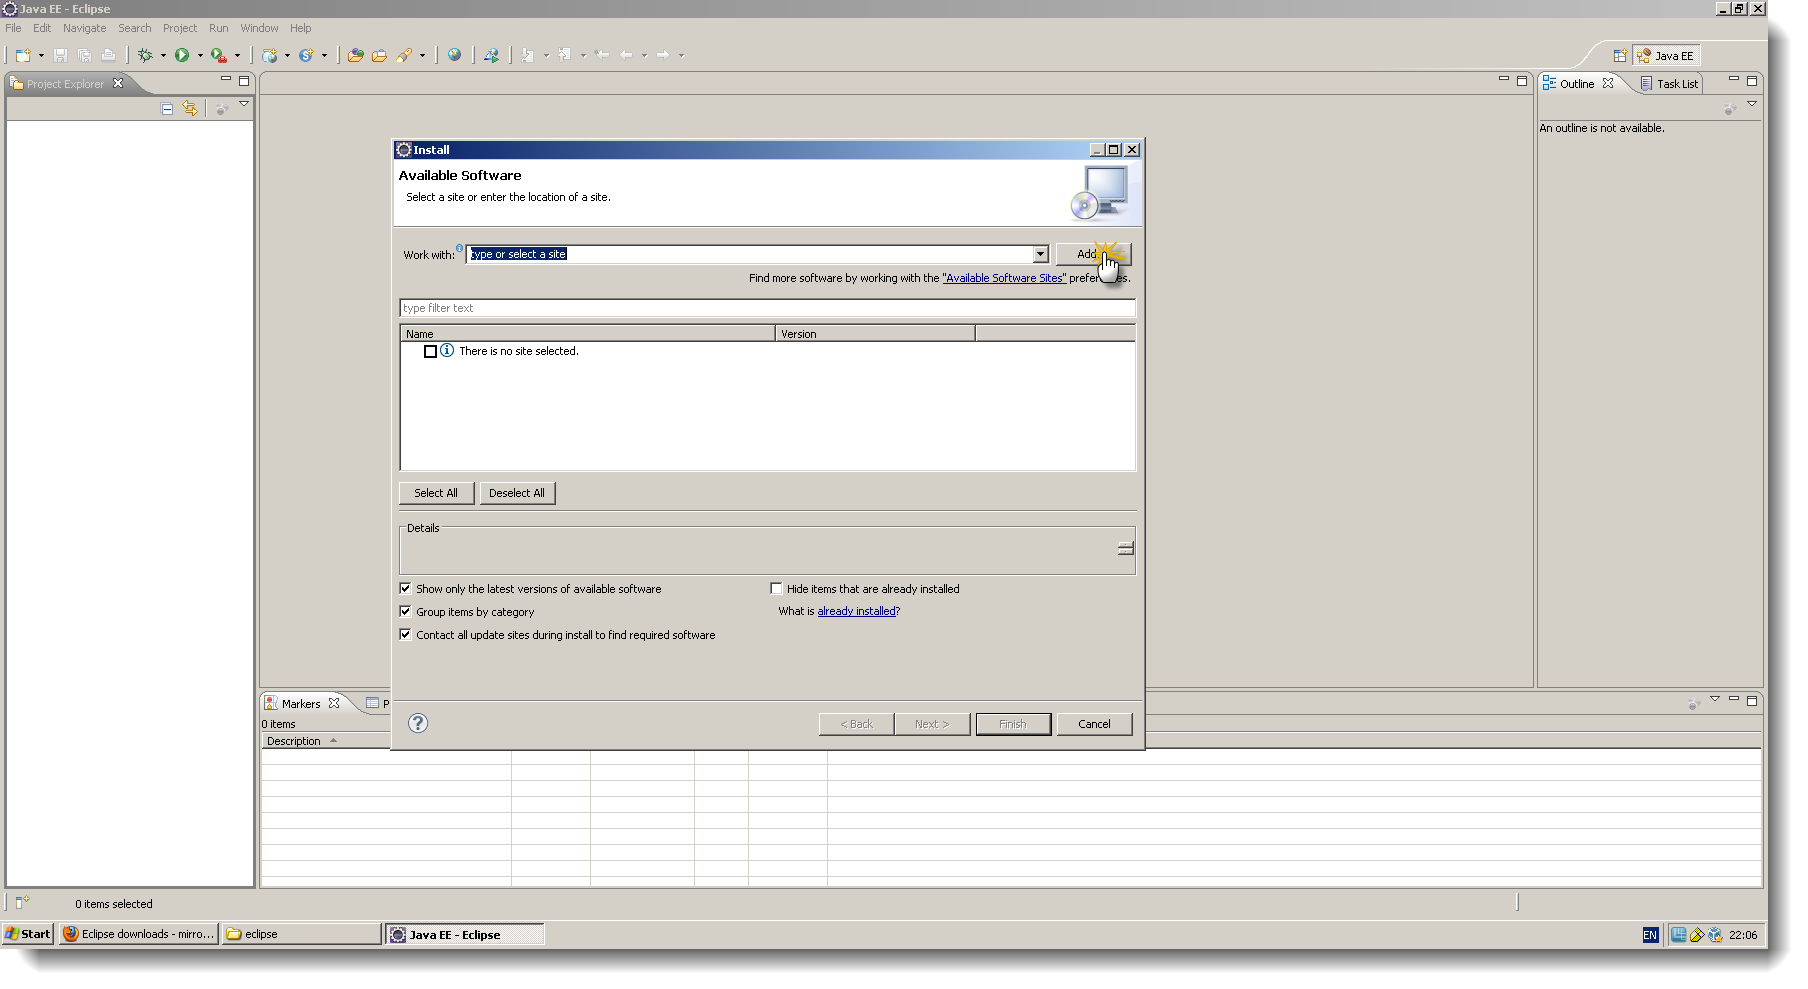The height and width of the screenshot is (989, 1808).
Task: Click the Previous Annotation toolbar icon
Action: pyautogui.click(x=565, y=55)
